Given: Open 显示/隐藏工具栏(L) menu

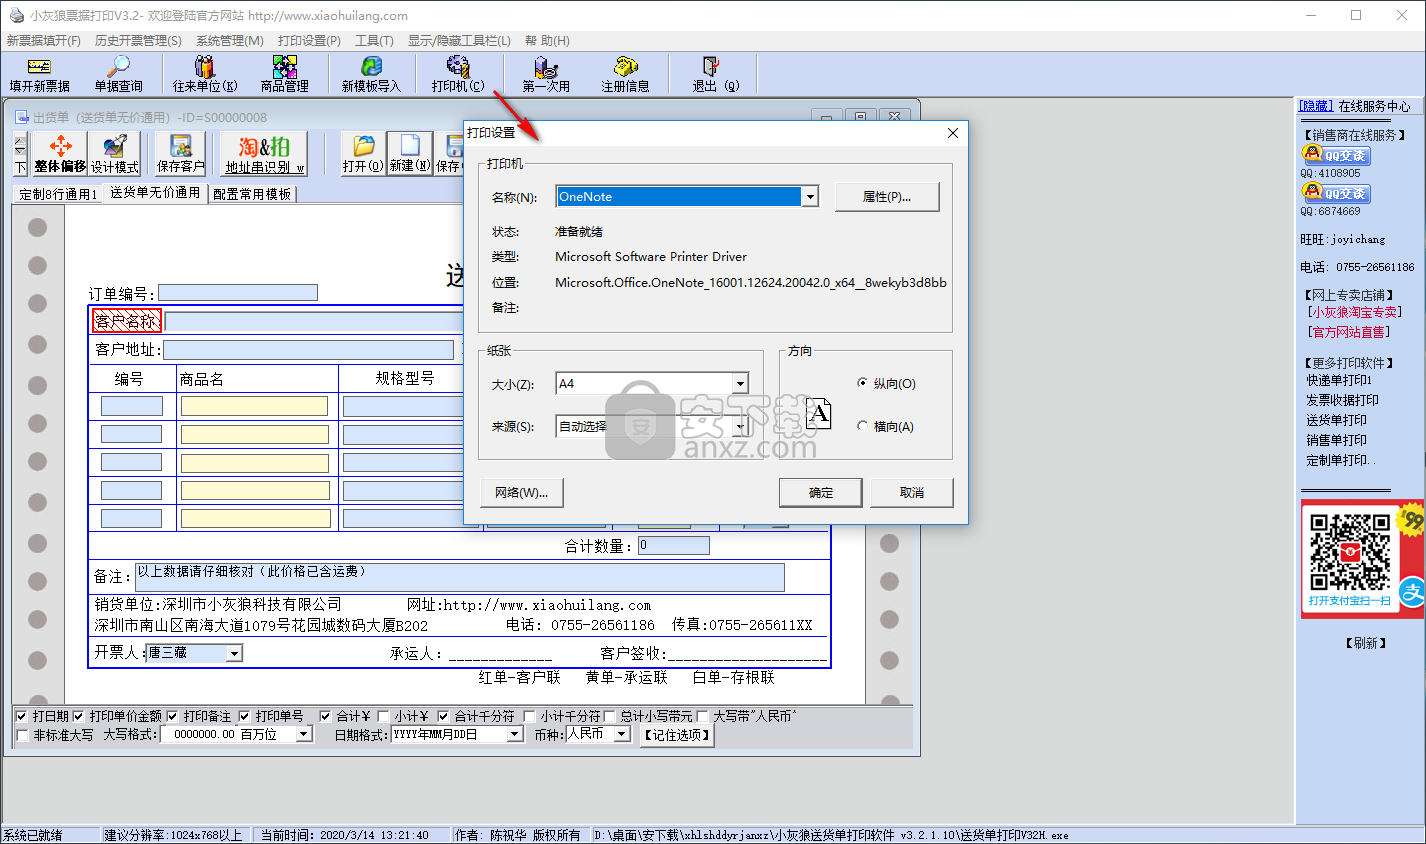Looking at the screenshot, I should click(459, 41).
